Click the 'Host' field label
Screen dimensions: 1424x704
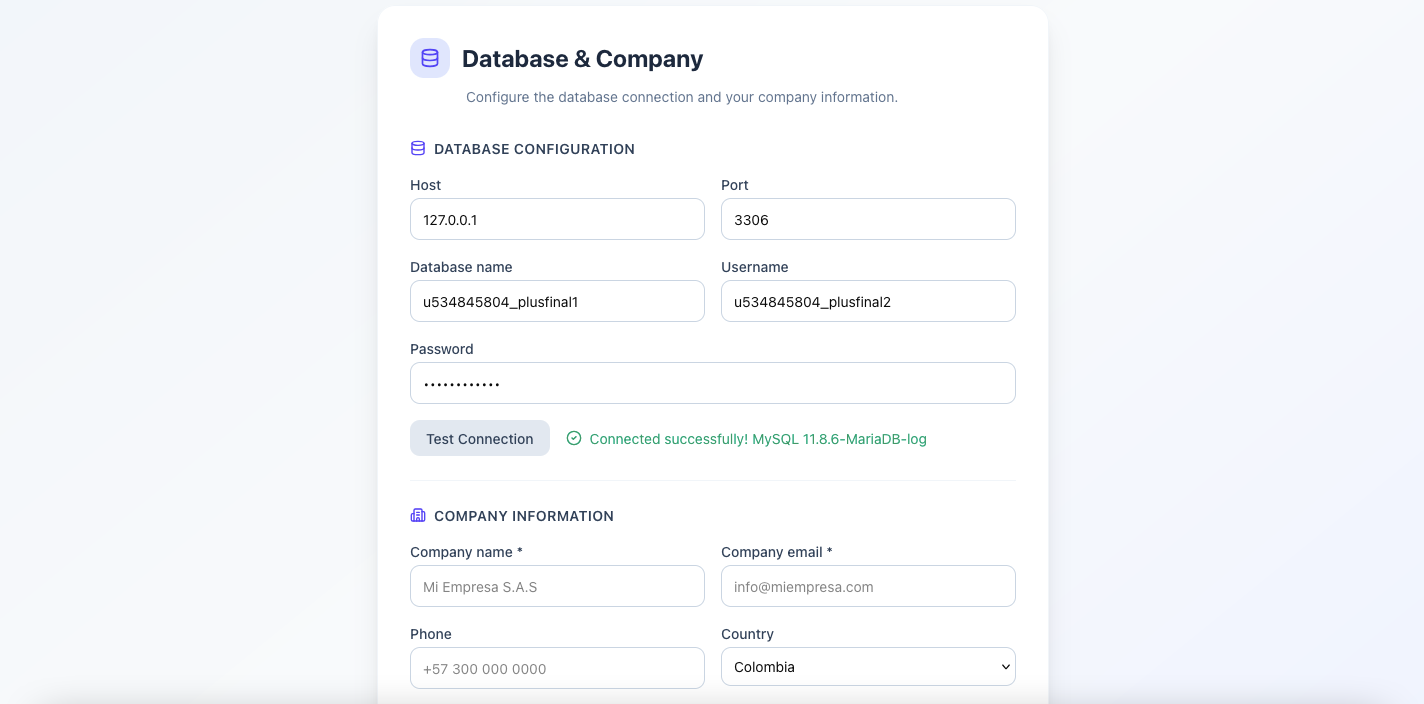click(x=425, y=185)
